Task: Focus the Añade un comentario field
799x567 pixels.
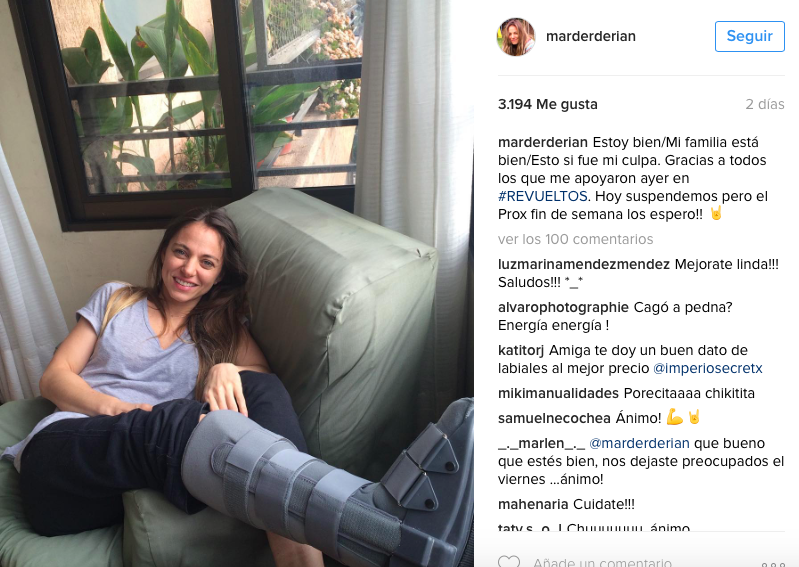Action: pos(602,562)
